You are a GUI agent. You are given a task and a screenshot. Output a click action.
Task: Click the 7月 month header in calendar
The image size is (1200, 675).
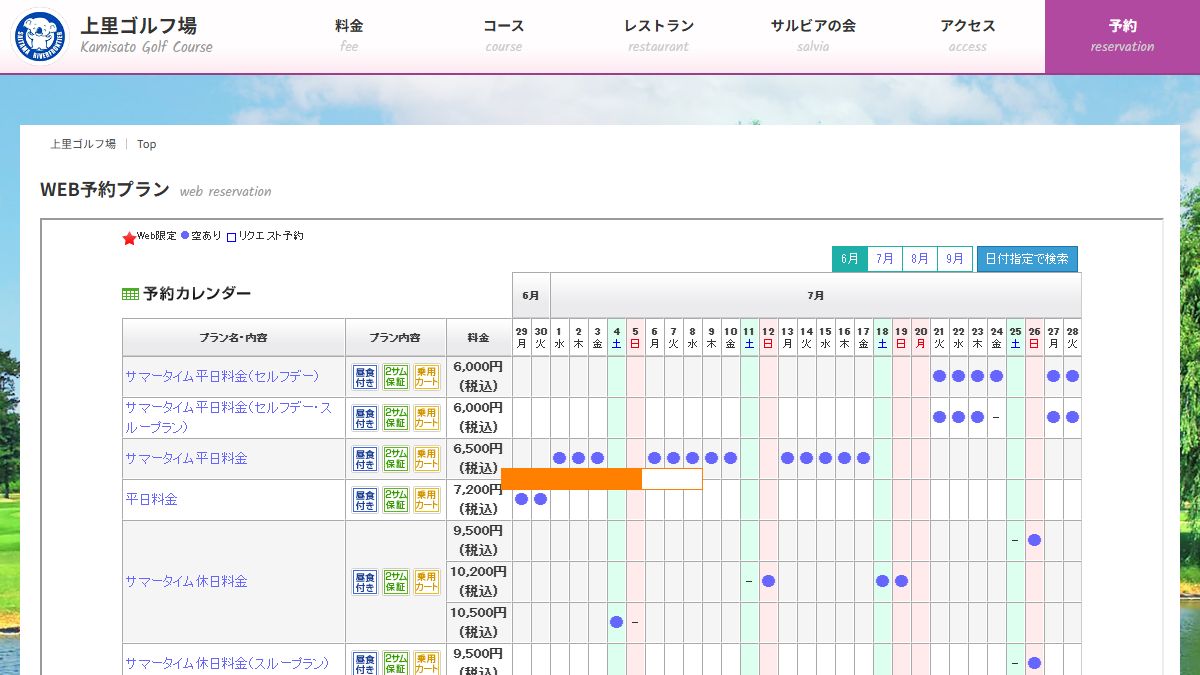pos(816,296)
